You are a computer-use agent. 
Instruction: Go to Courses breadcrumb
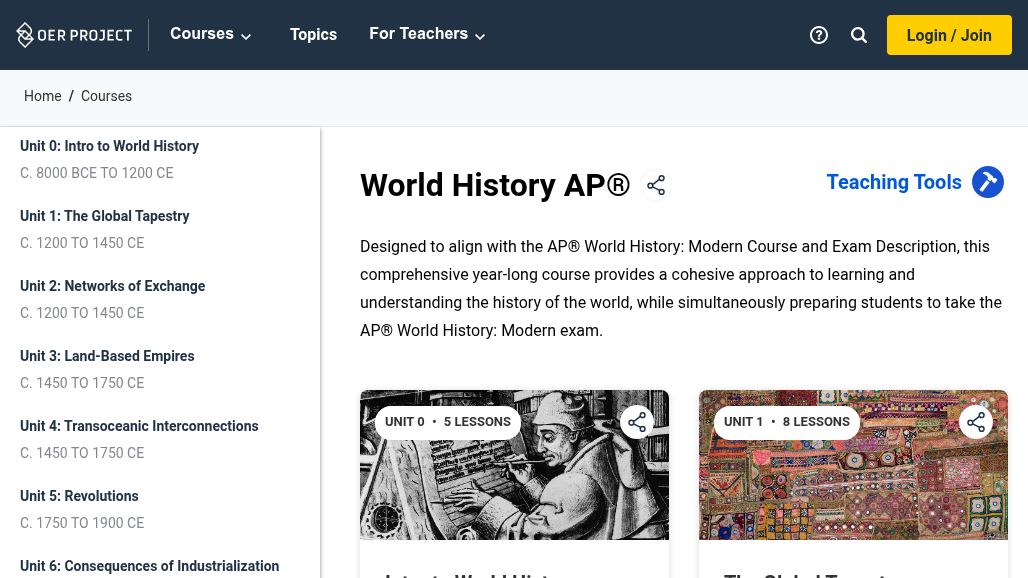click(x=106, y=96)
